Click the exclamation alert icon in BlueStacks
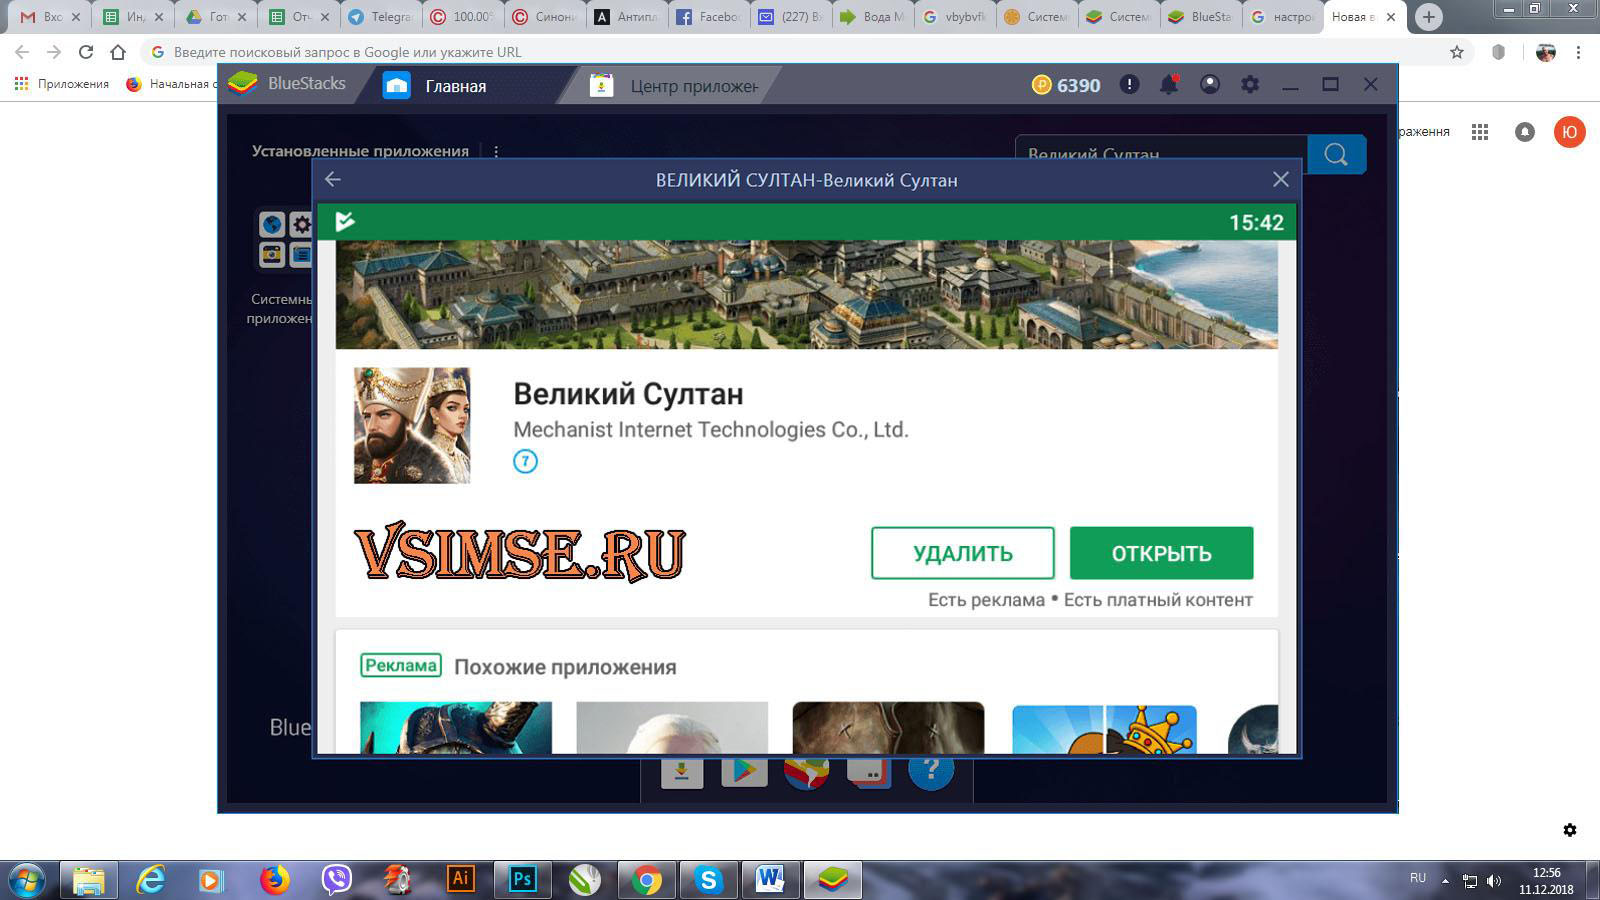 click(1129, 85)
